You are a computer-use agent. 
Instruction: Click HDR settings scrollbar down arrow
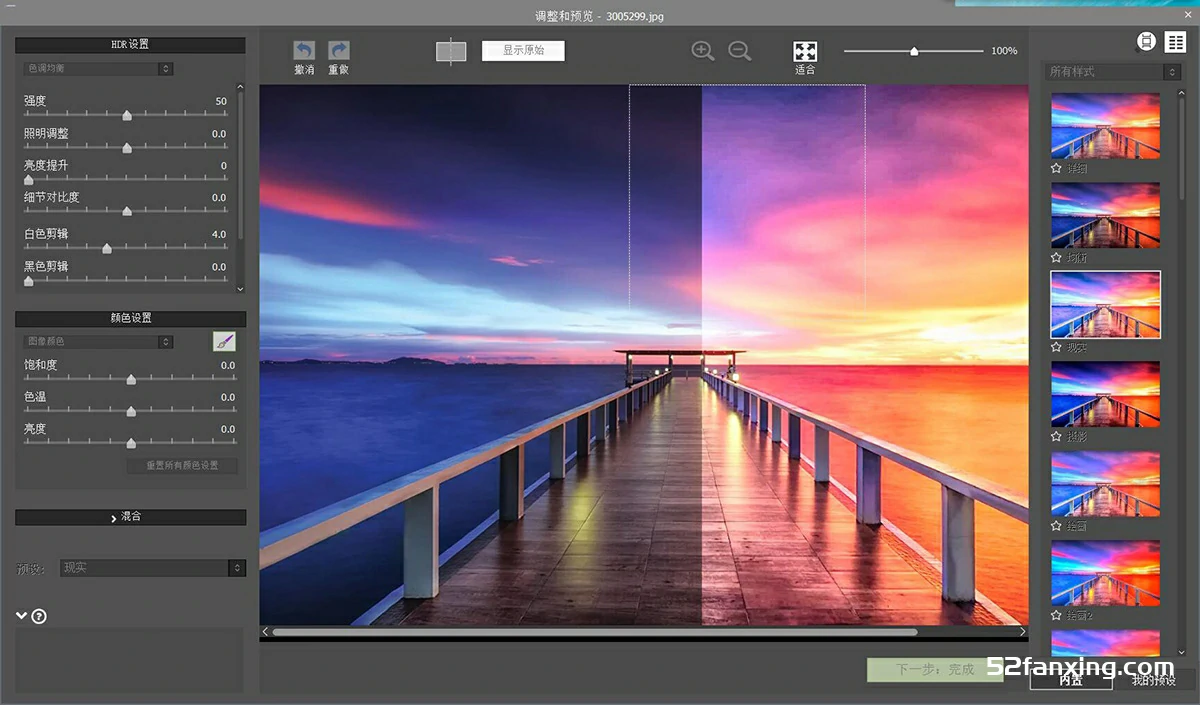[239, 289]
